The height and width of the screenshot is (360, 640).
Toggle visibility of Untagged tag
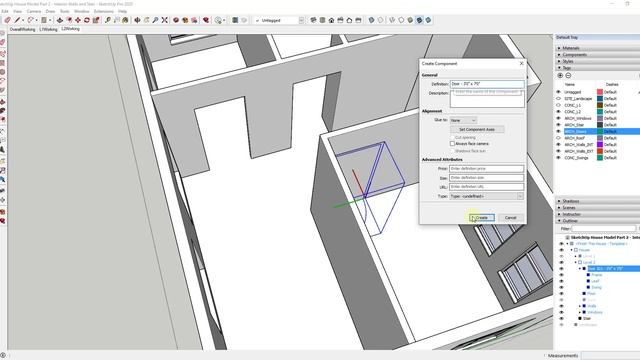[x=558, y=92]
